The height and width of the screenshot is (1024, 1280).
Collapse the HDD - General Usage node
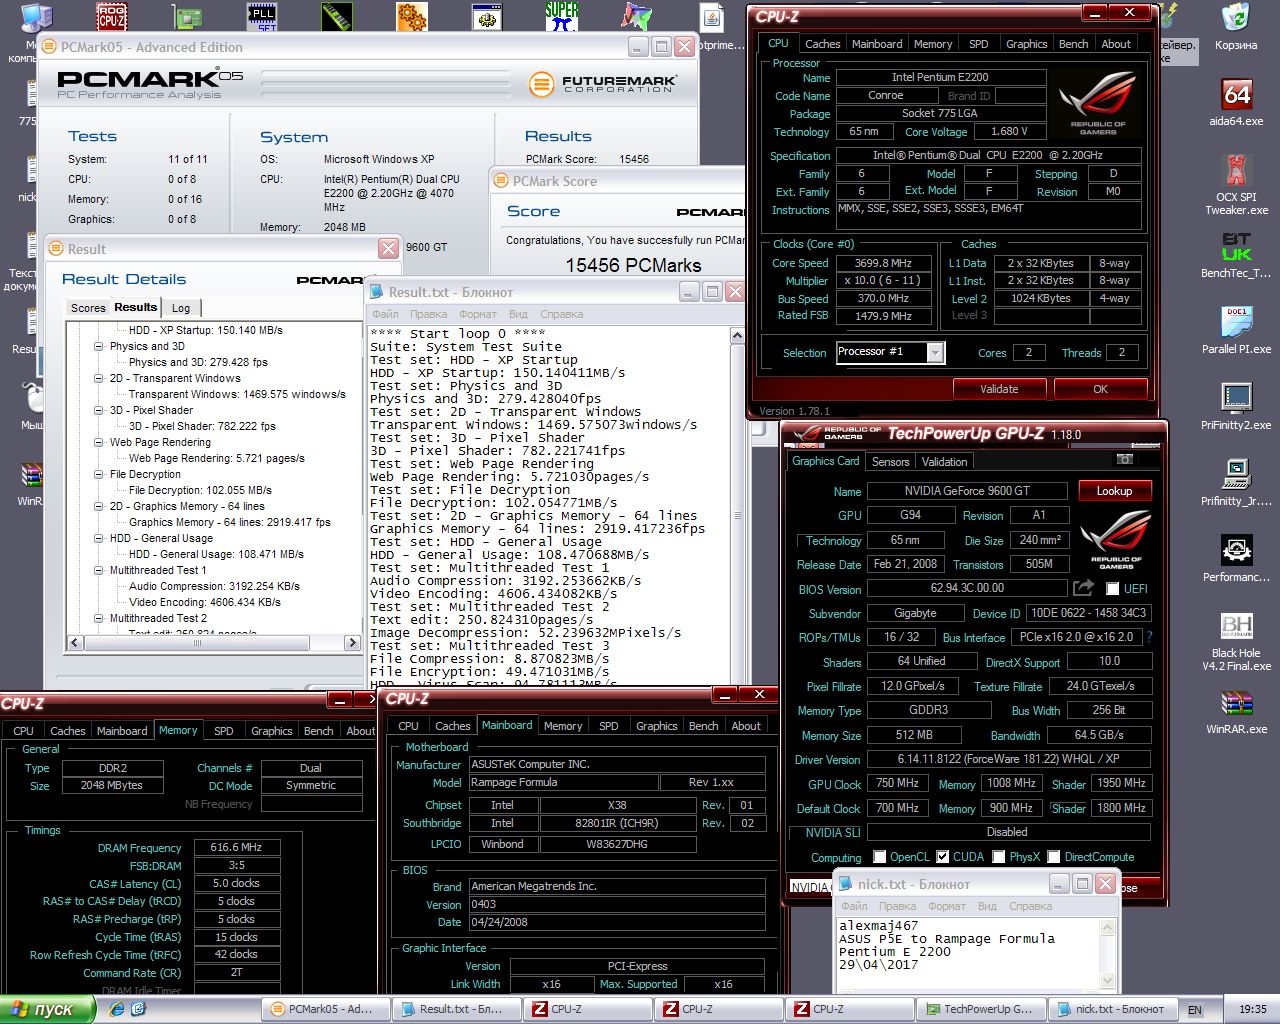(x=99, y=538)
